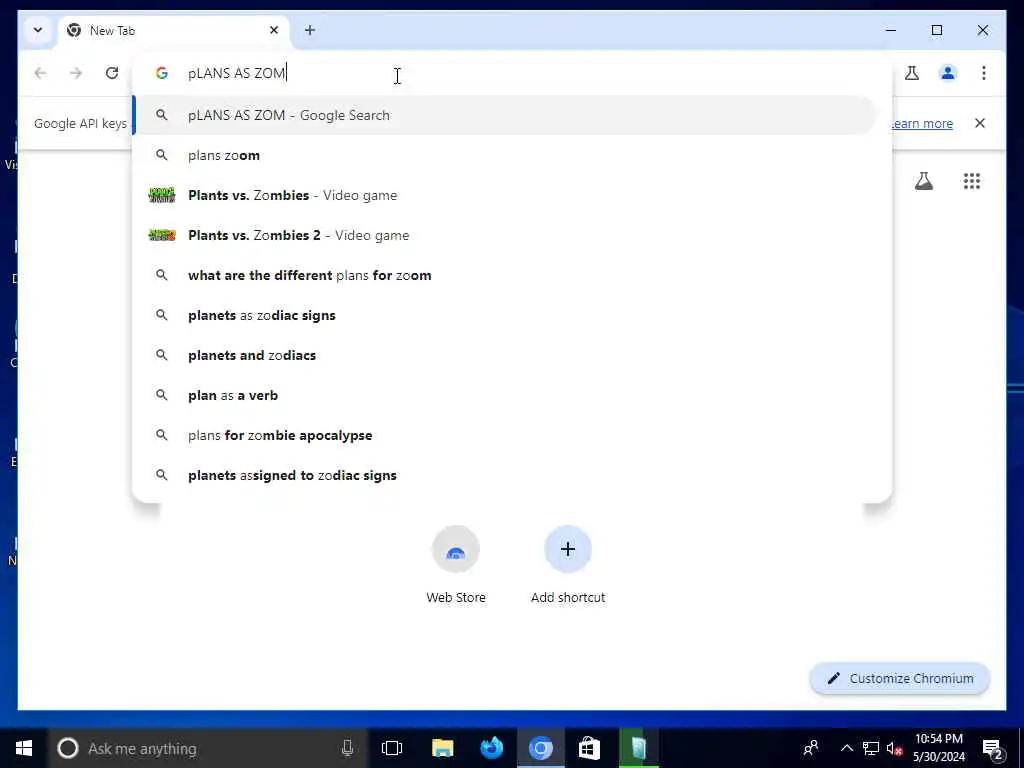
Task: Open Microsoft Store from taskbar
Action: (589, 748)
